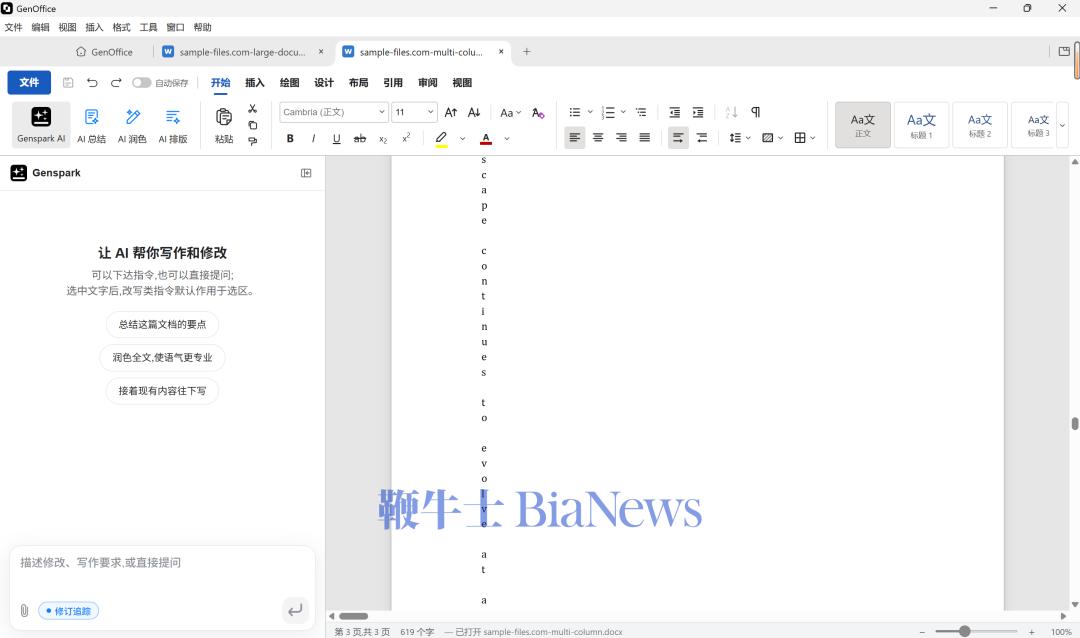1080x638 pixels.
Task: Click the yellow highlight color pen
Action: pyautogui.click(x=442, y=138)
